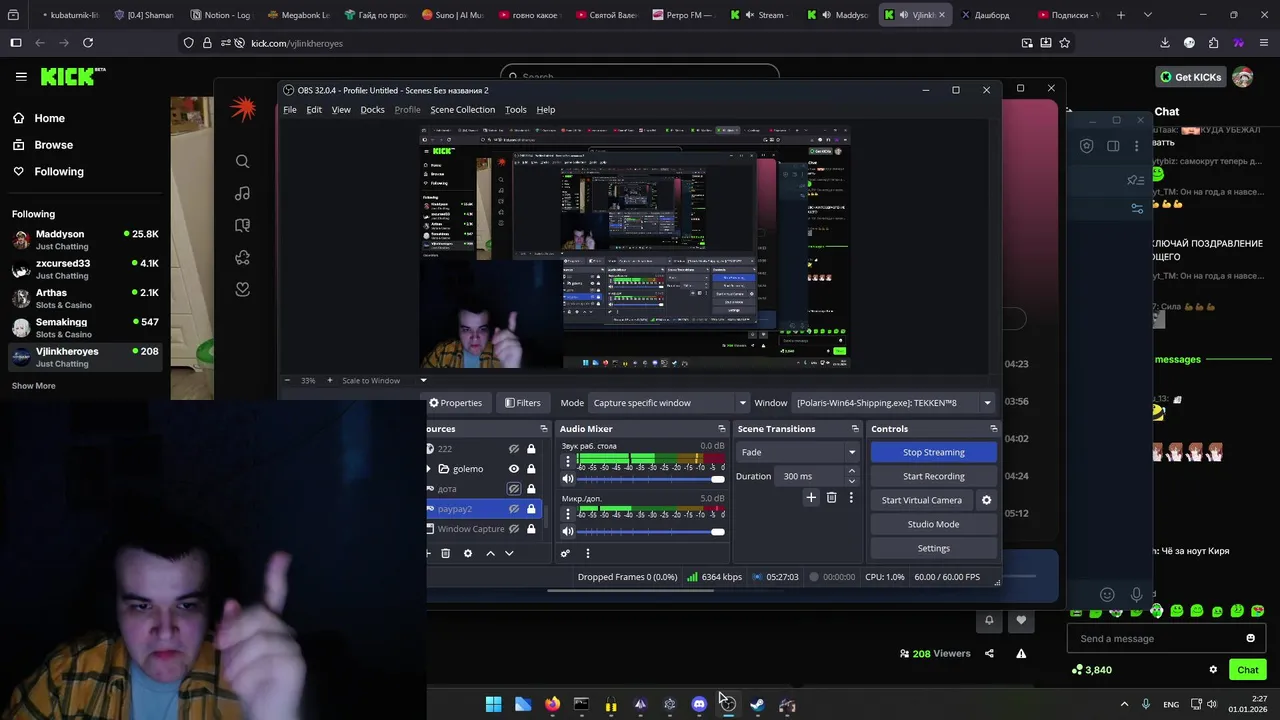Open Audio Mixer toolbar three-dot menu
Screen dimensions: 1280x720
[x=587, y=553]
